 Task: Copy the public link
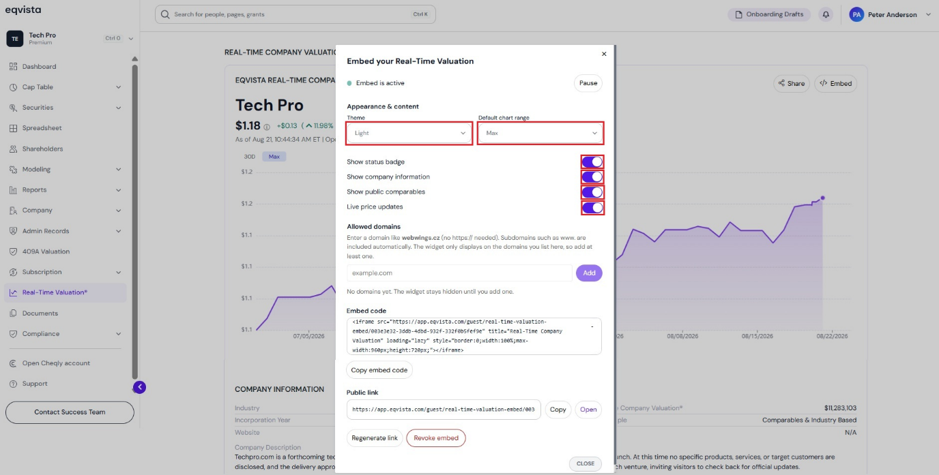(558, 410)
